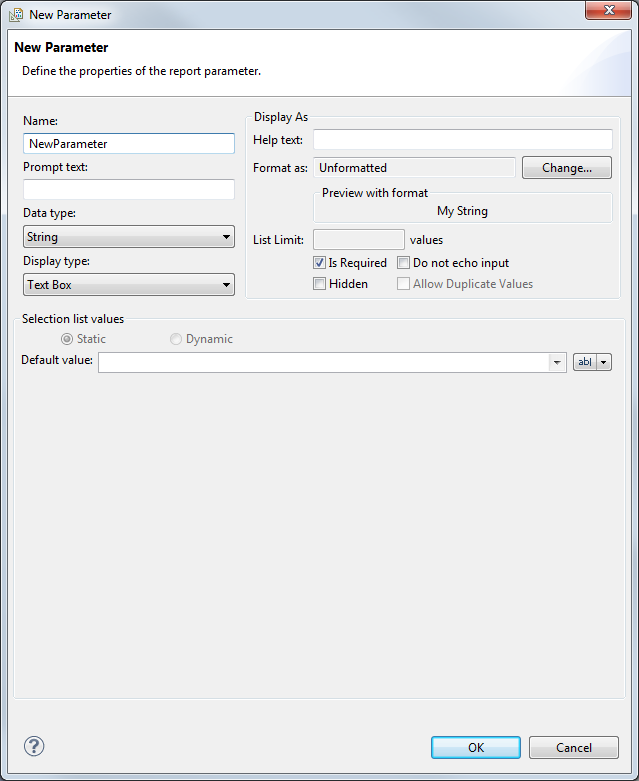Toggle the Is Required checkbox
639x781 pixels.
pos(319,262)
